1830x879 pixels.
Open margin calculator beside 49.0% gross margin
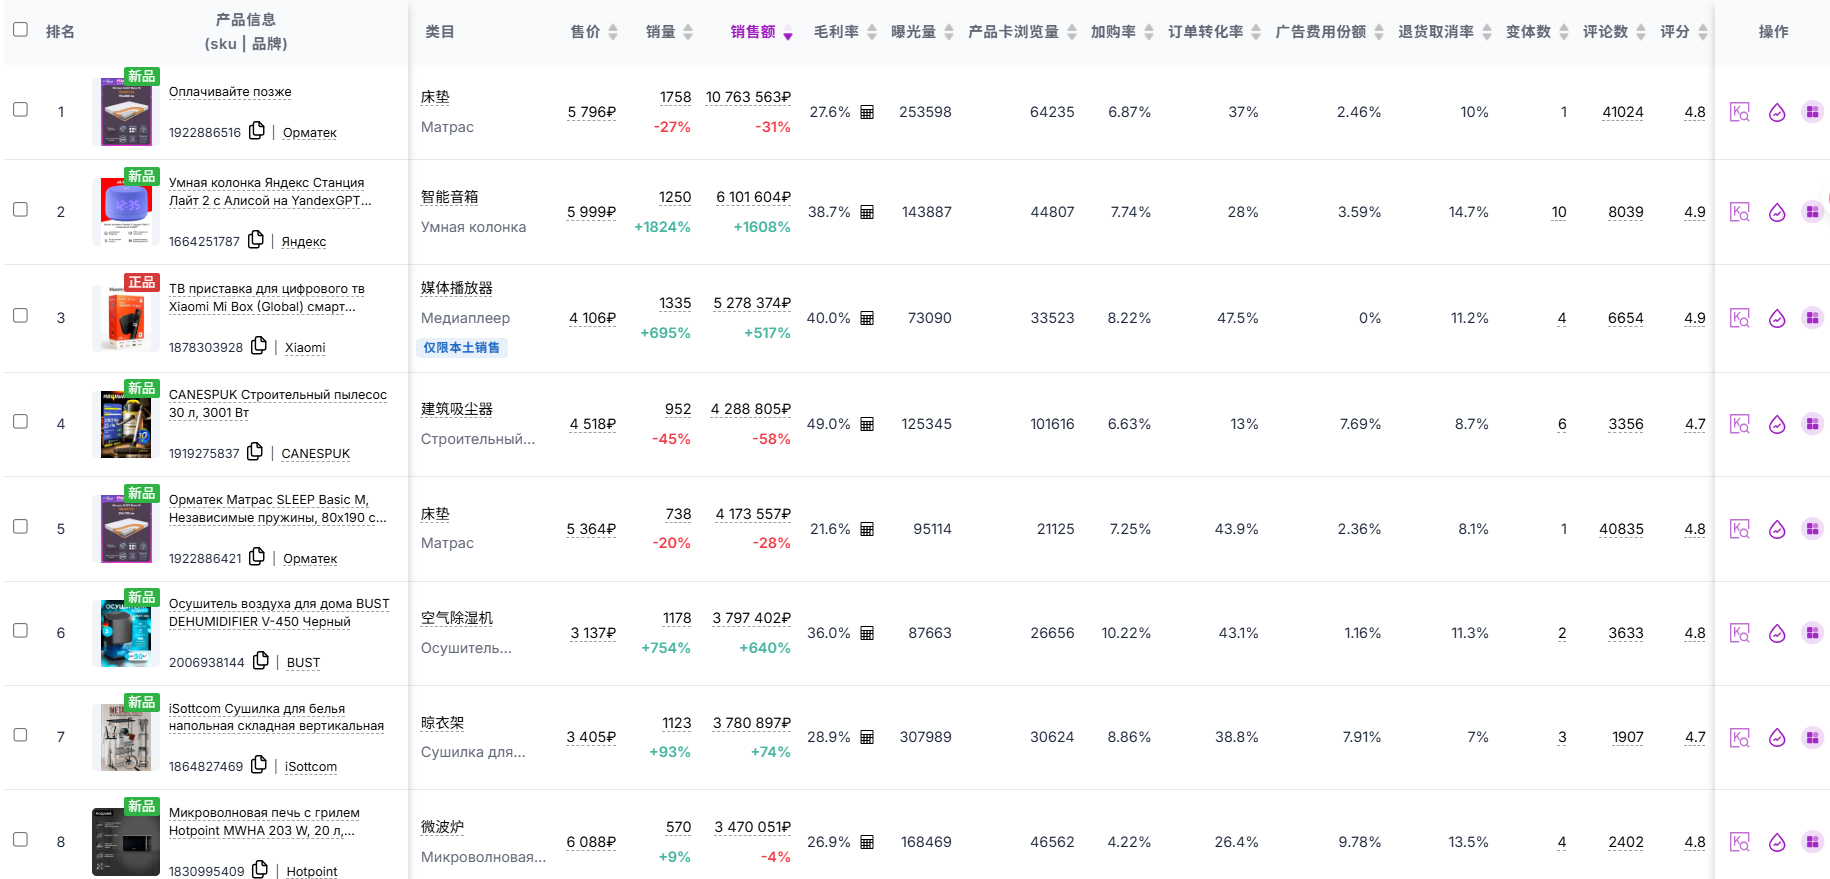(867, 424)
